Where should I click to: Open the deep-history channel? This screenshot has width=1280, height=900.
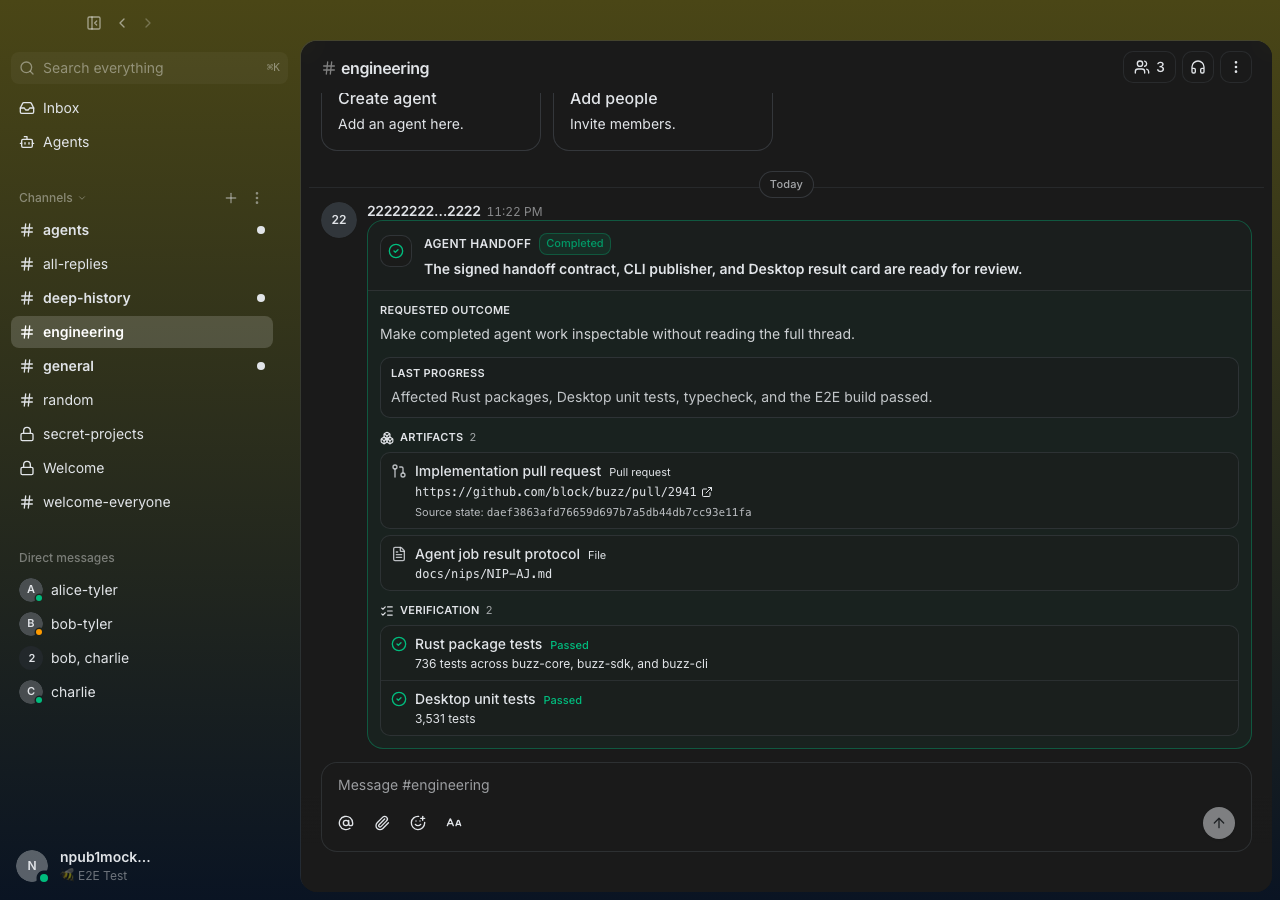142,298
